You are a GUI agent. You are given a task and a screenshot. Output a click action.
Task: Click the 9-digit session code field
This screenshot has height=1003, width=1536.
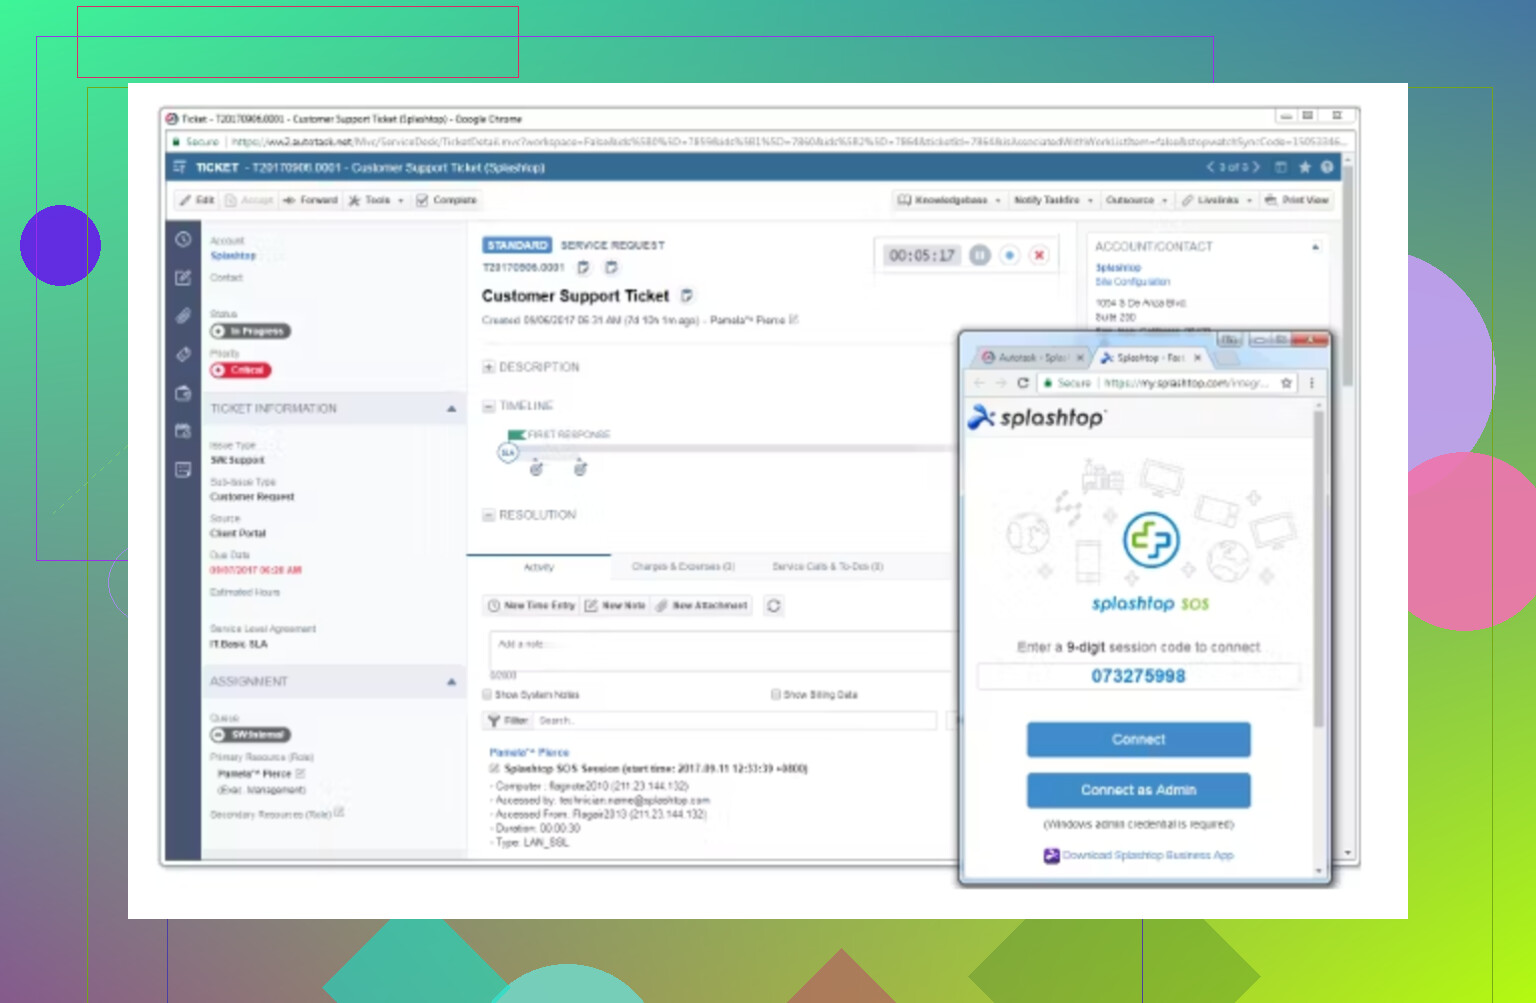pyautogui.click(x=1138, y=676)
